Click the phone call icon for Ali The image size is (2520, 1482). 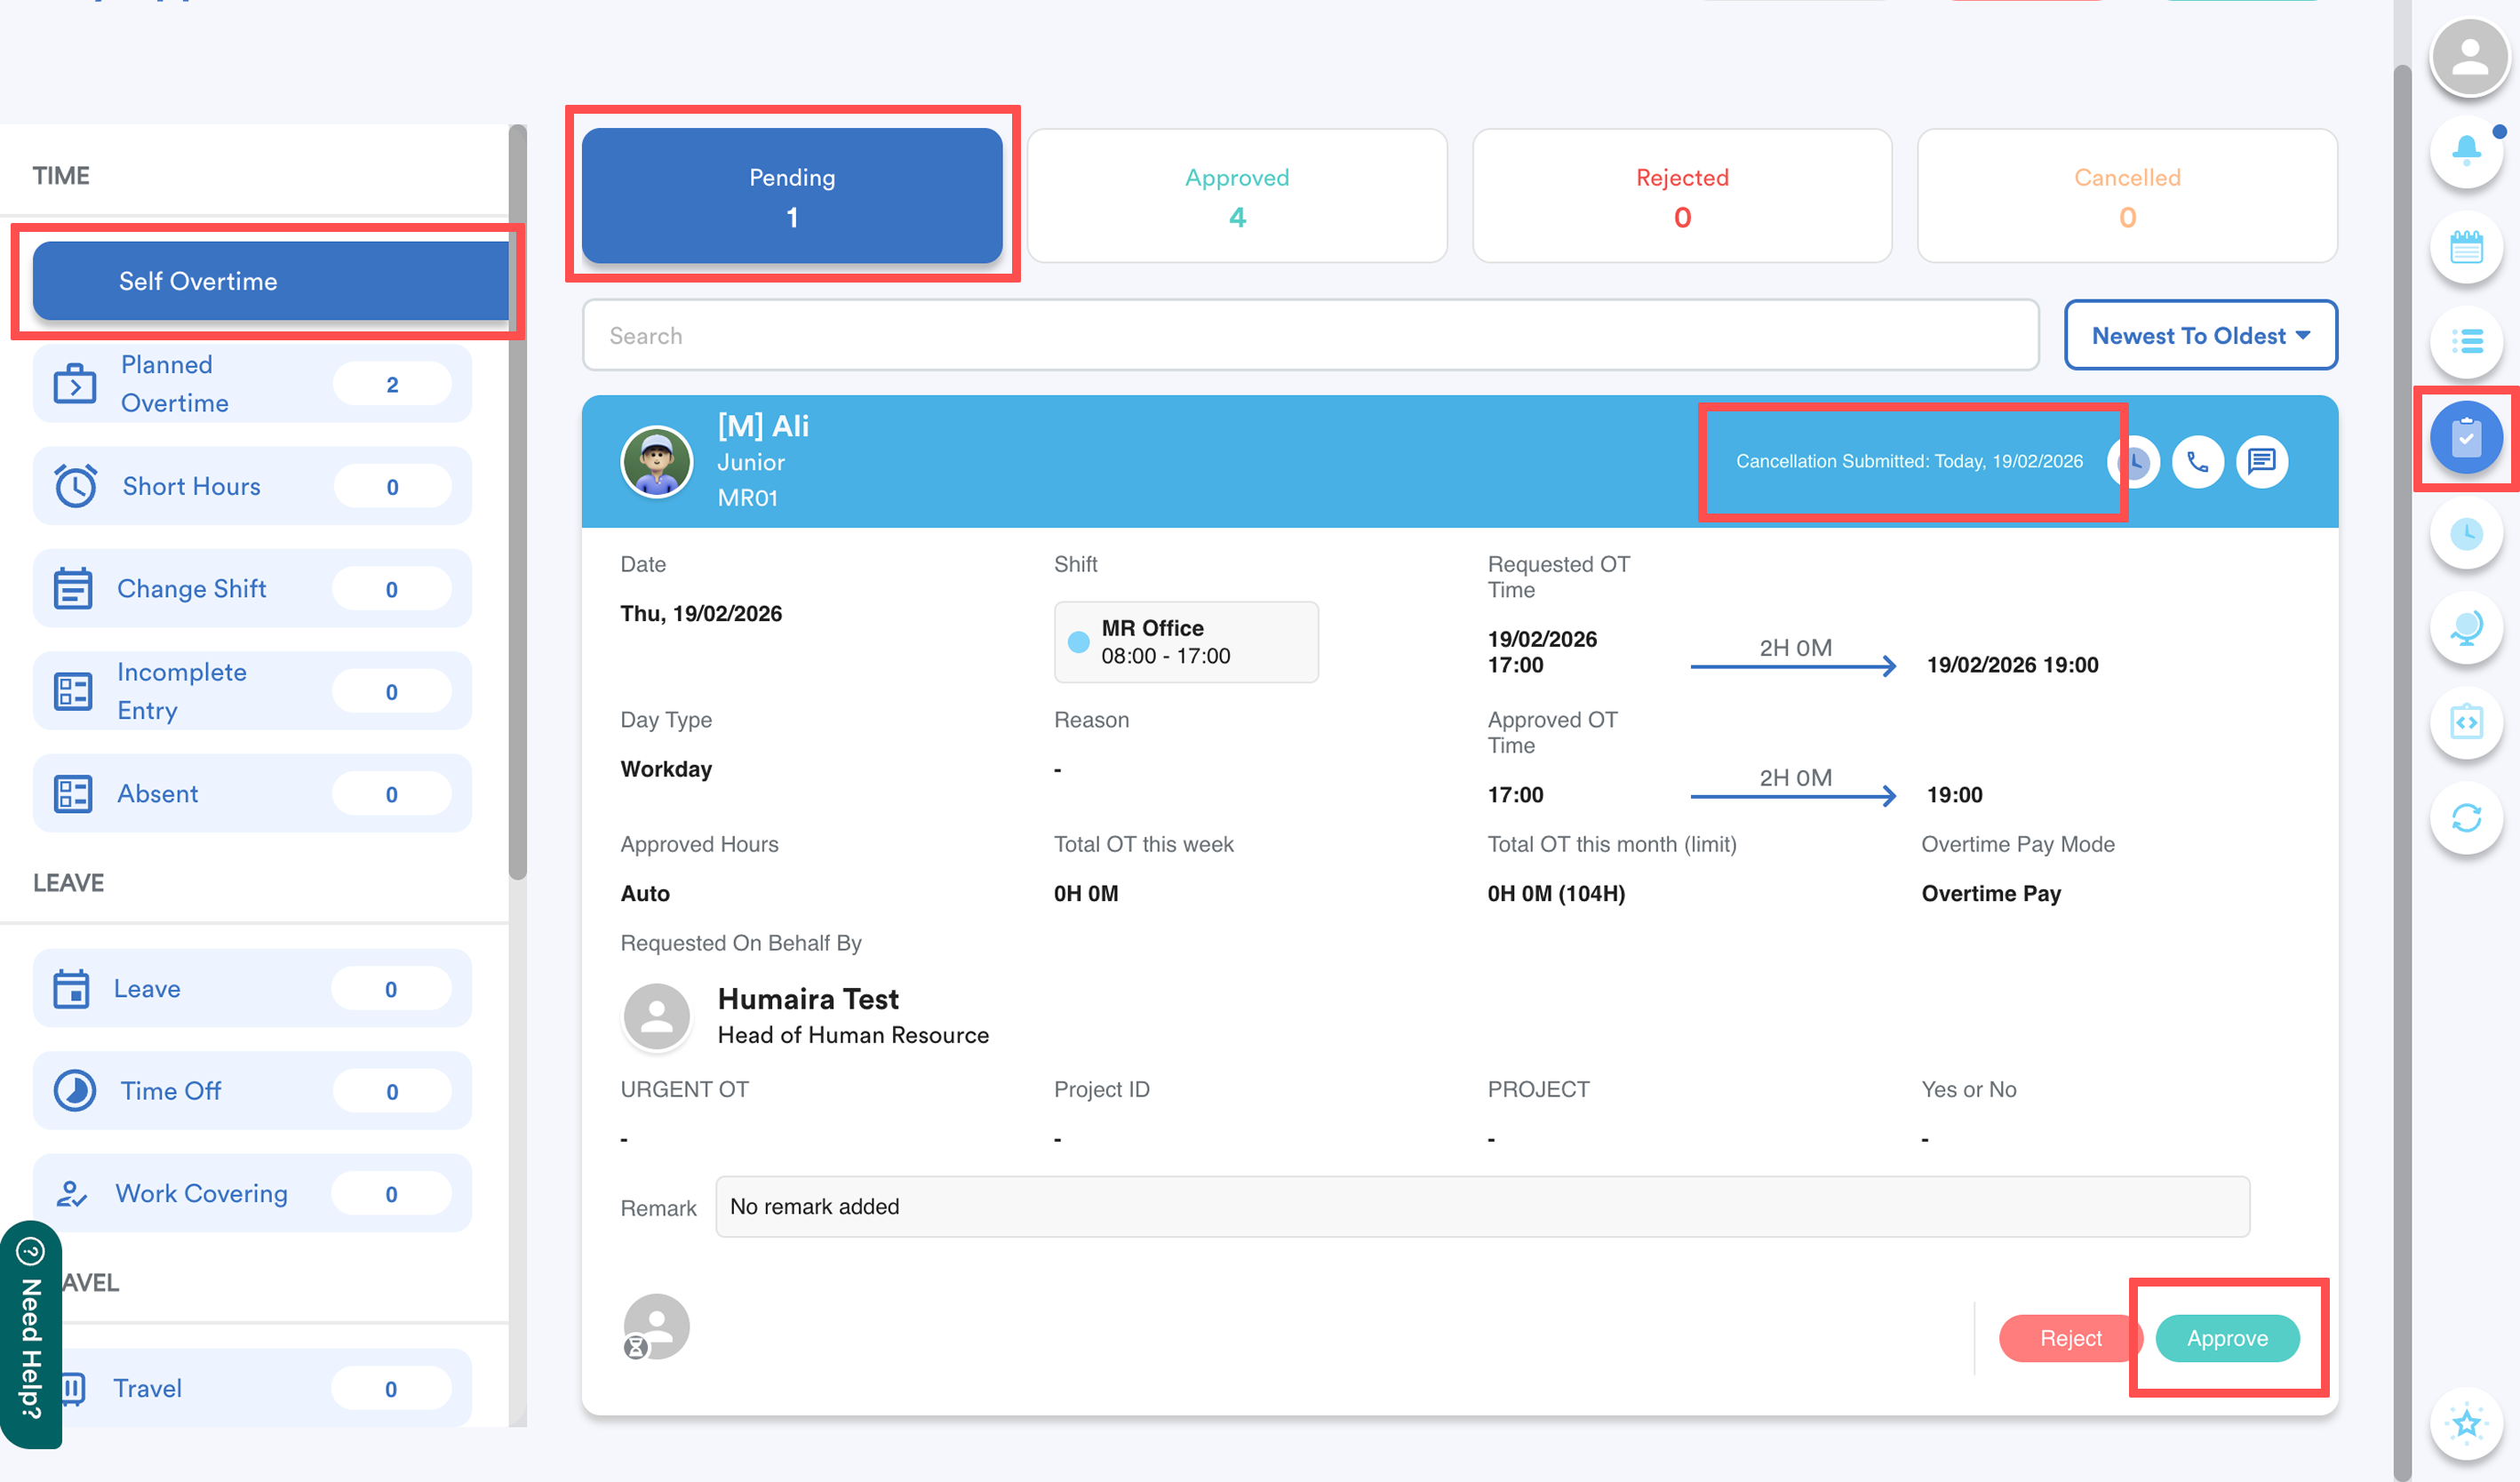tap(2197, 462)
